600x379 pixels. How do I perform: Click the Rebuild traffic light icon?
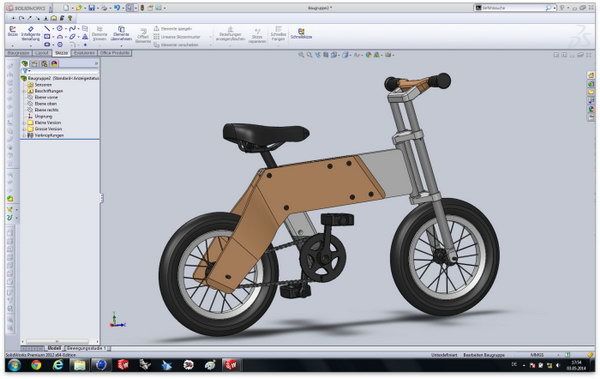pyautogui.click(x=142, y=8)
